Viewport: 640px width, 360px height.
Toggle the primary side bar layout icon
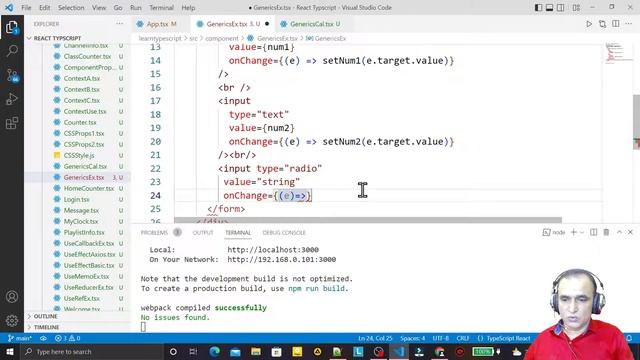coord(538,7)
